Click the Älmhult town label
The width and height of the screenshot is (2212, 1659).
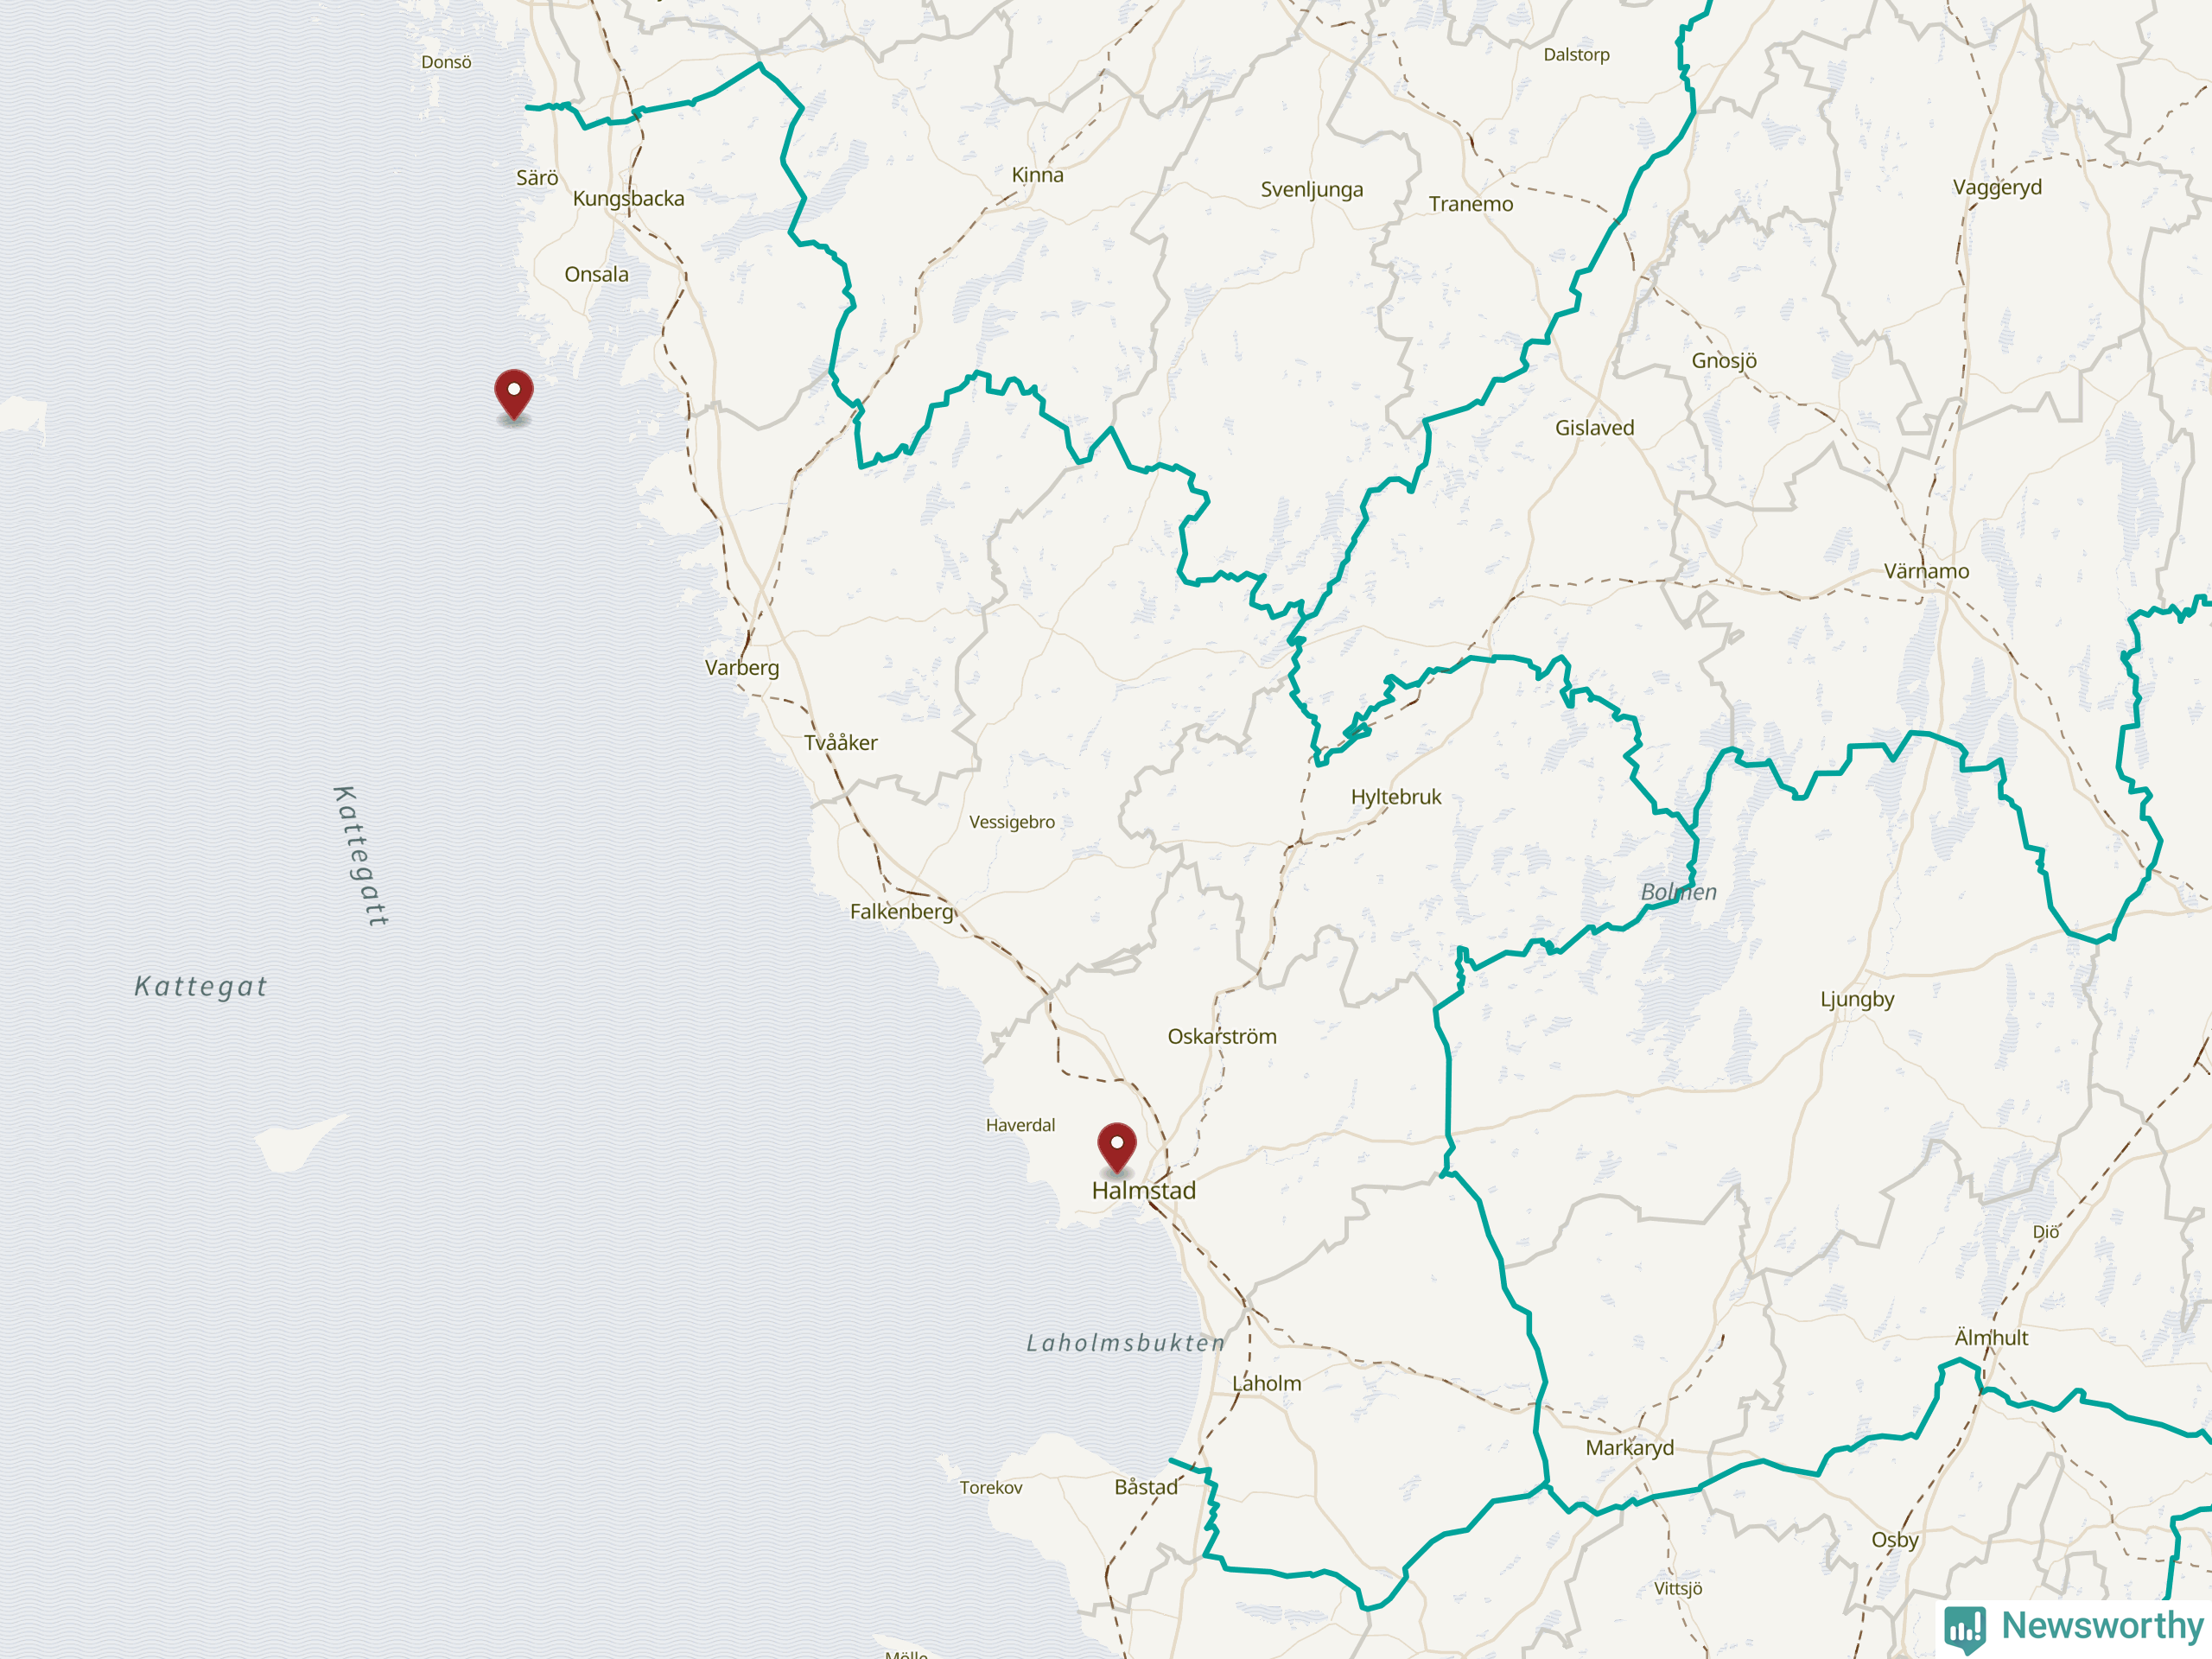[1991, 1337]
